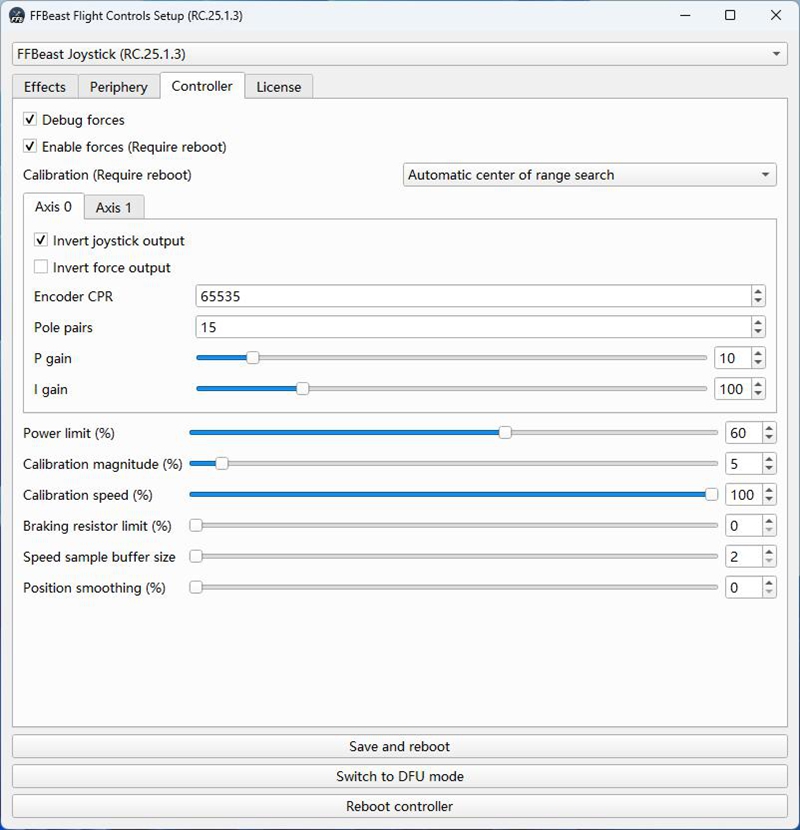
Task: Disable the Enable forces checkbox
Action: pyautogui.click(x=30, y=147)
